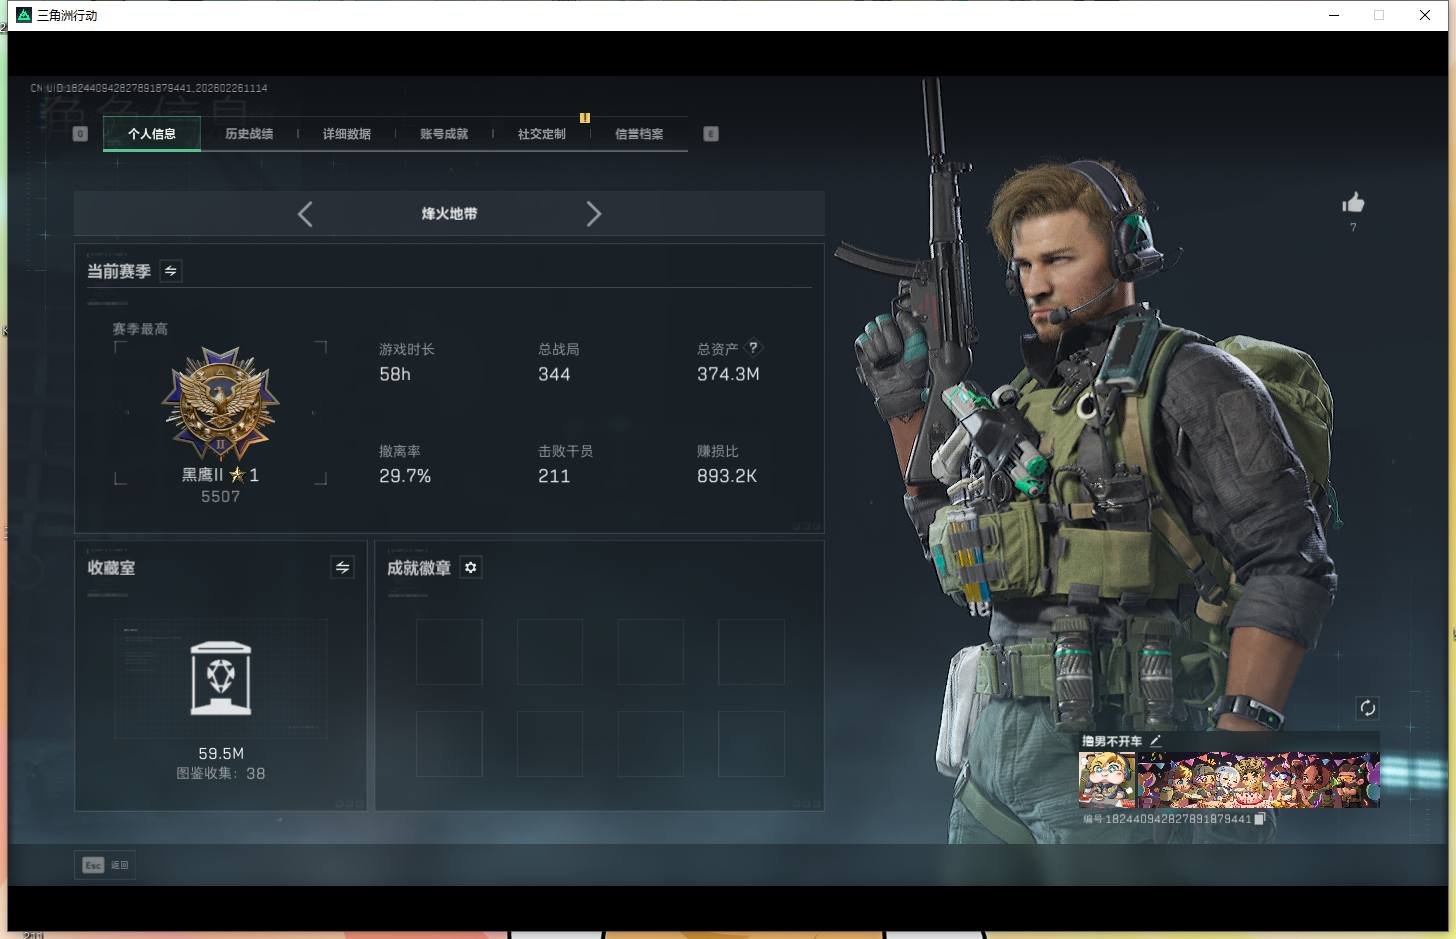Close the 三角洲行动 window
This screenshot has width=1456, height=939.
pyautogui.click(x=1425, y=15)
